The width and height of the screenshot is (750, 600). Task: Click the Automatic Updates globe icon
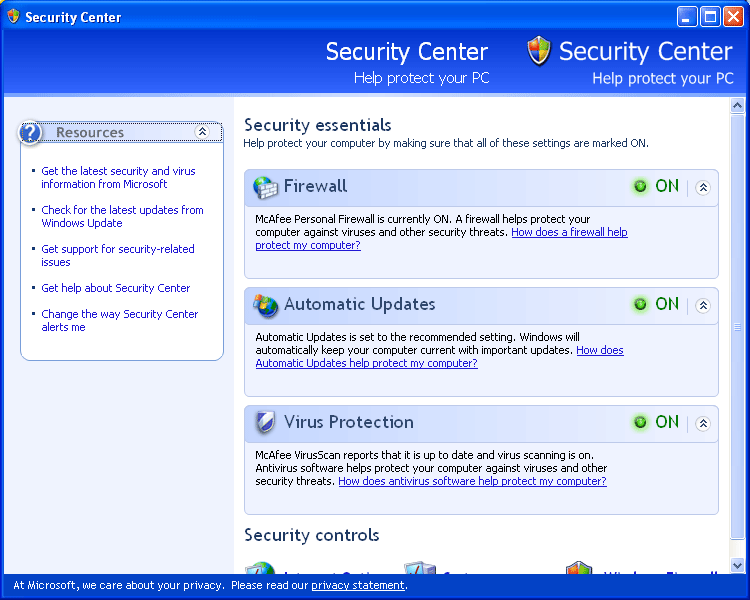(266, 305)
